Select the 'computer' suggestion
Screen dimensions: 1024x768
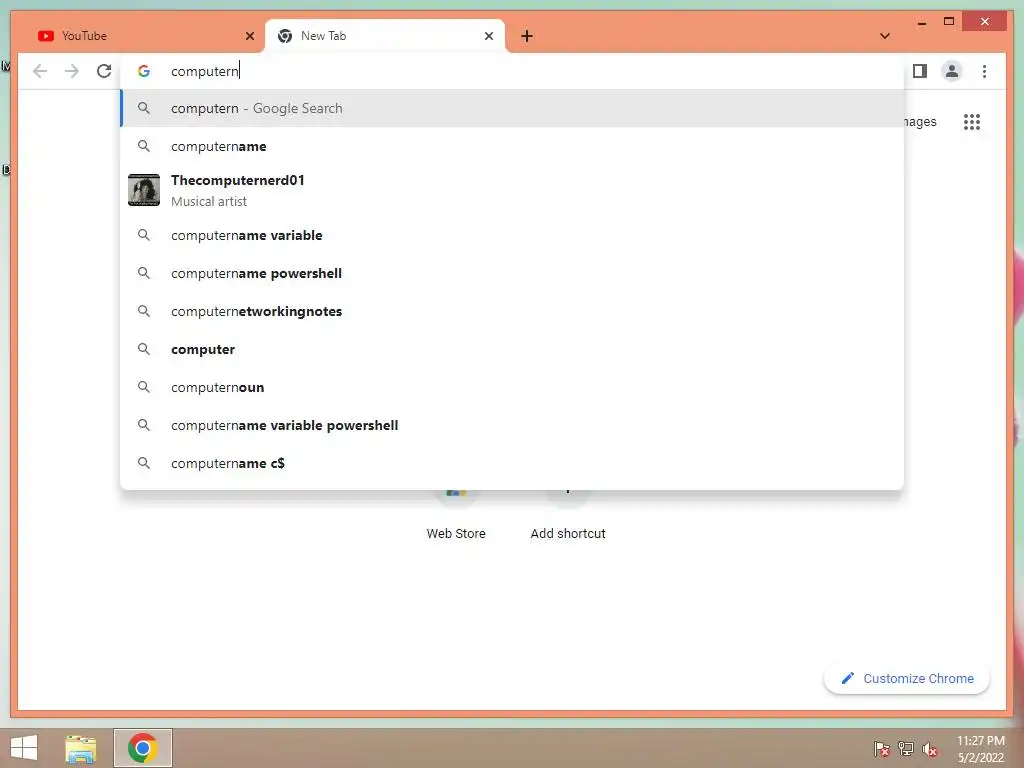[x=512, y=349]
